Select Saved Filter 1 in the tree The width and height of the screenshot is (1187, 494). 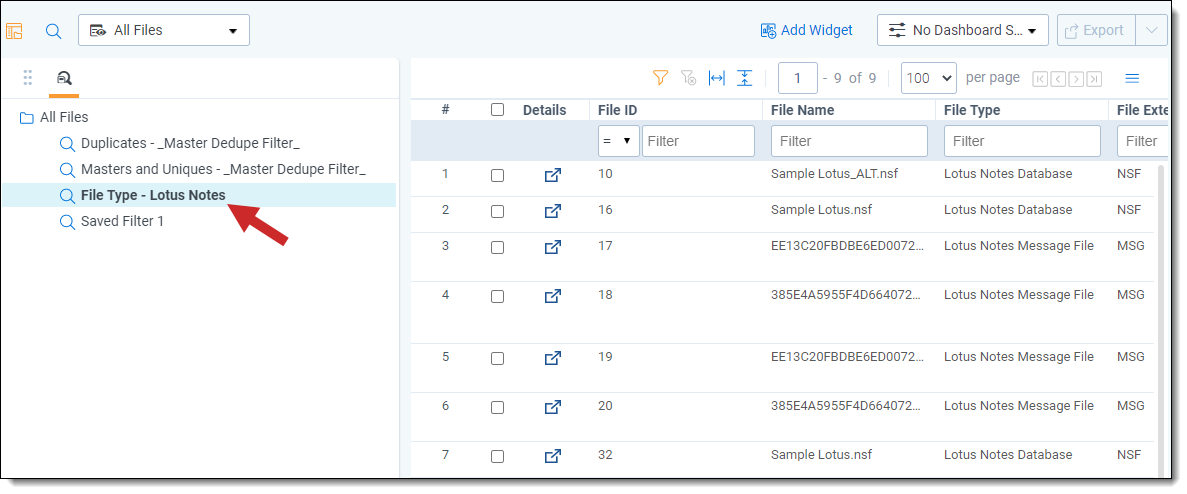click(122, 221)
